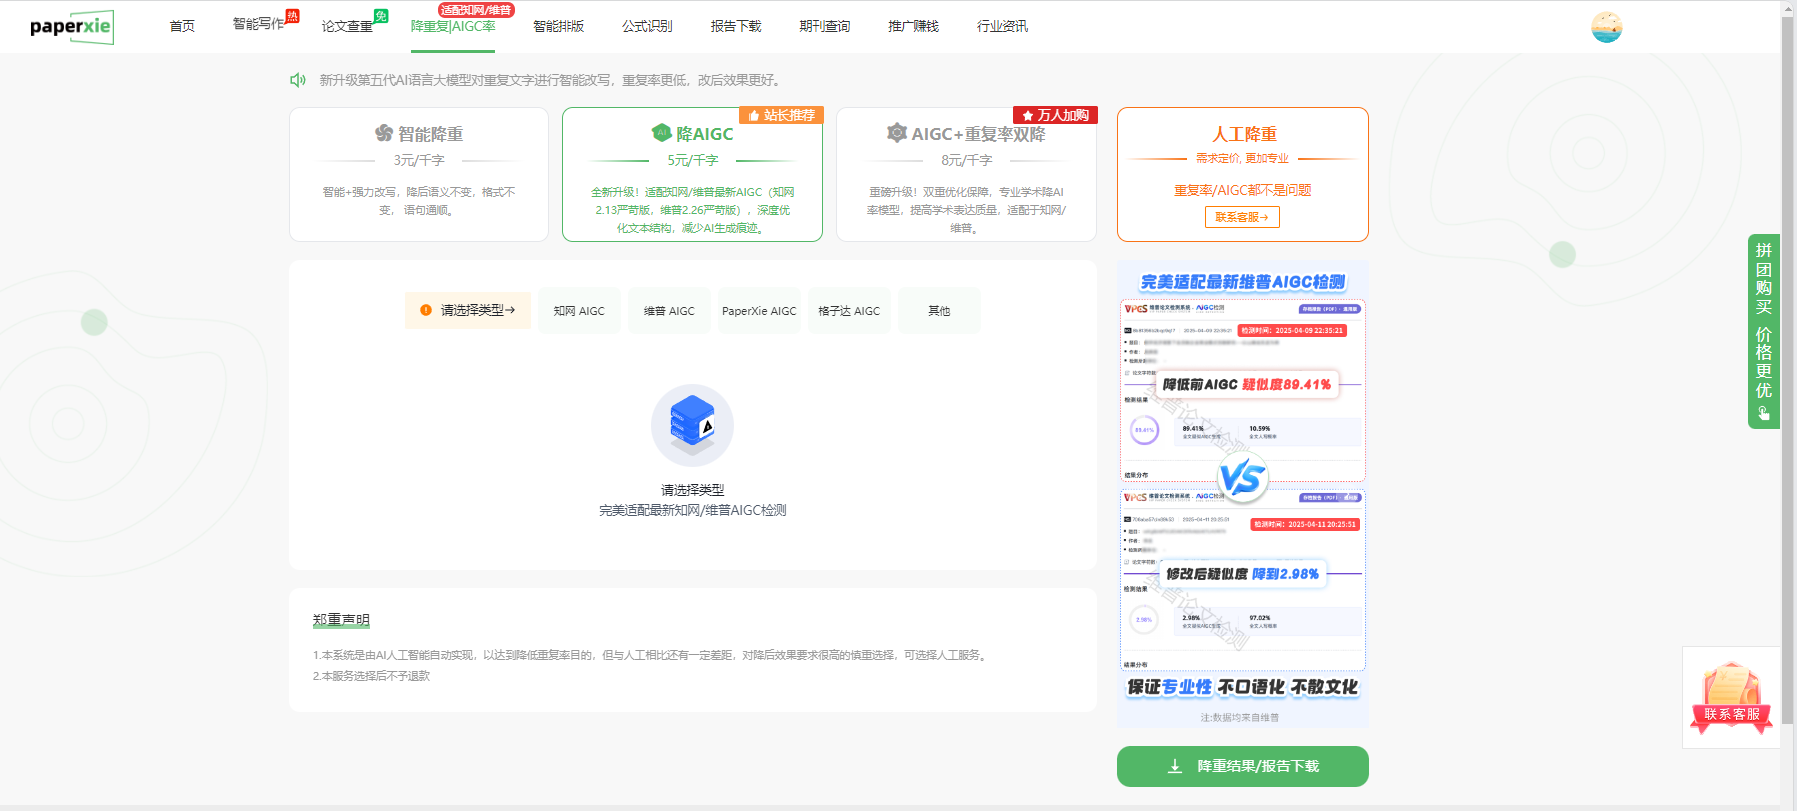Viewport: 1797px width, 811px height.
Task: Open the user avatar profile menu
Action: click(1606, 27)
